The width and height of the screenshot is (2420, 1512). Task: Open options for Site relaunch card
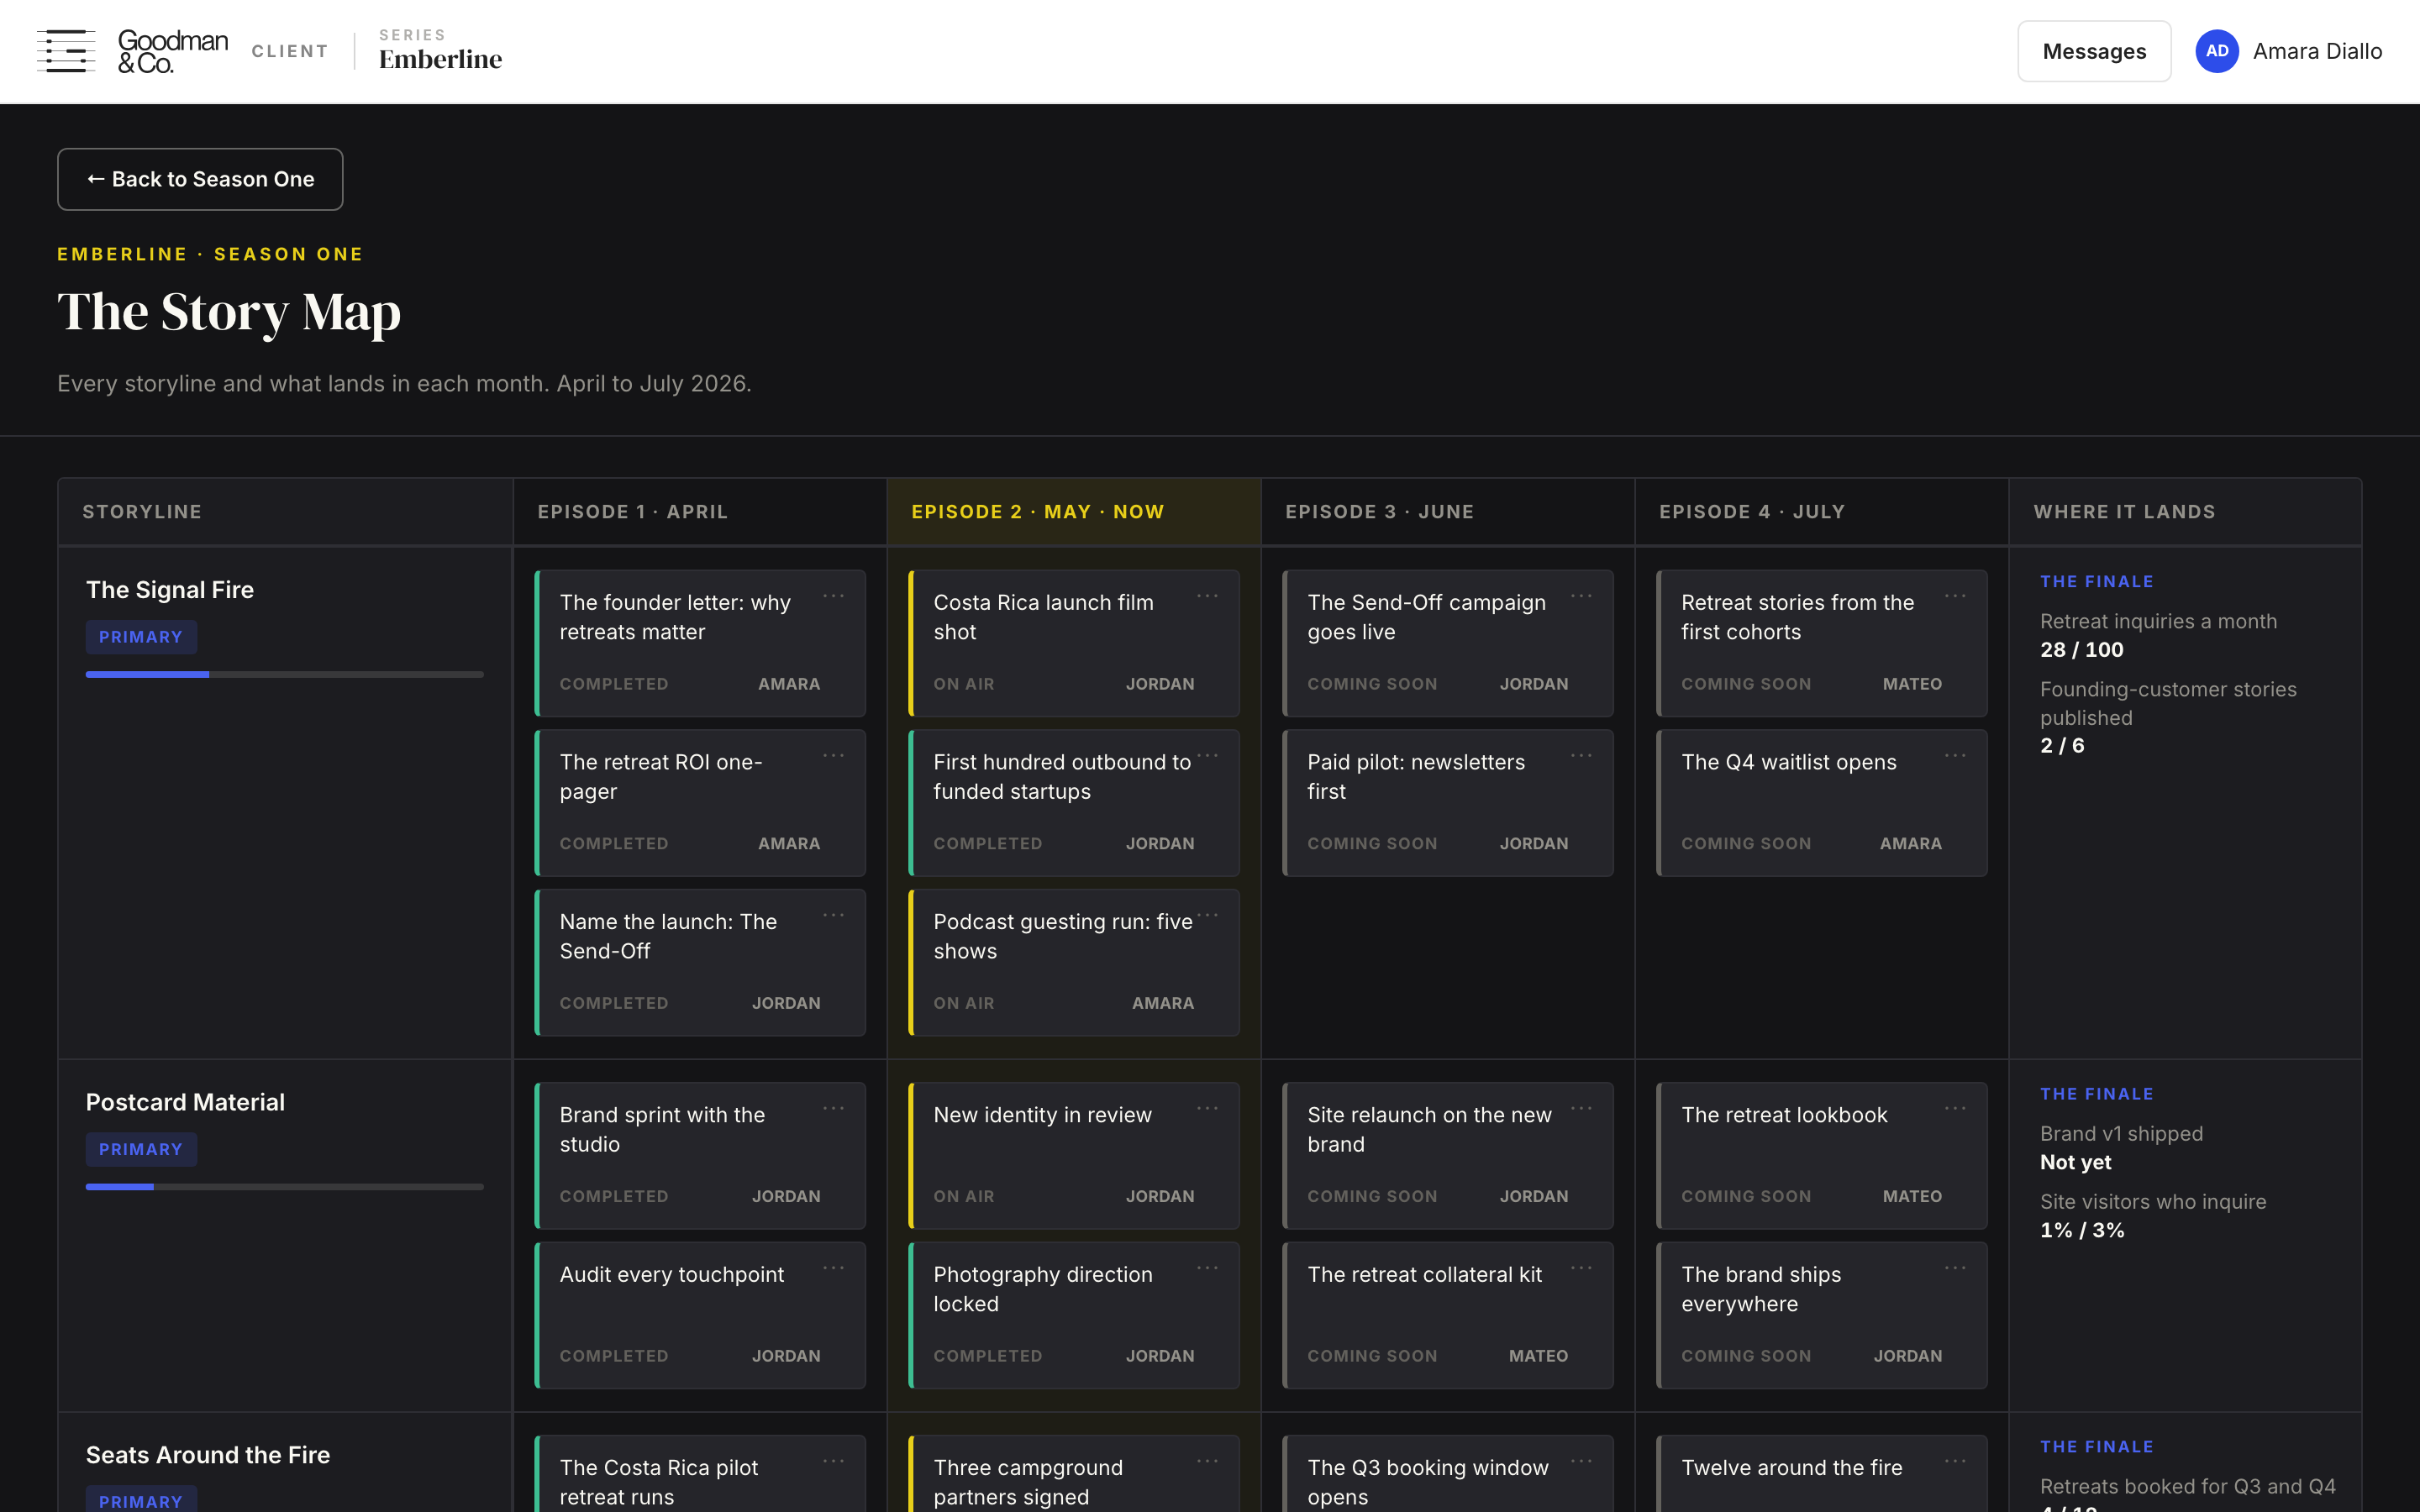(x=1581, y=1108)
